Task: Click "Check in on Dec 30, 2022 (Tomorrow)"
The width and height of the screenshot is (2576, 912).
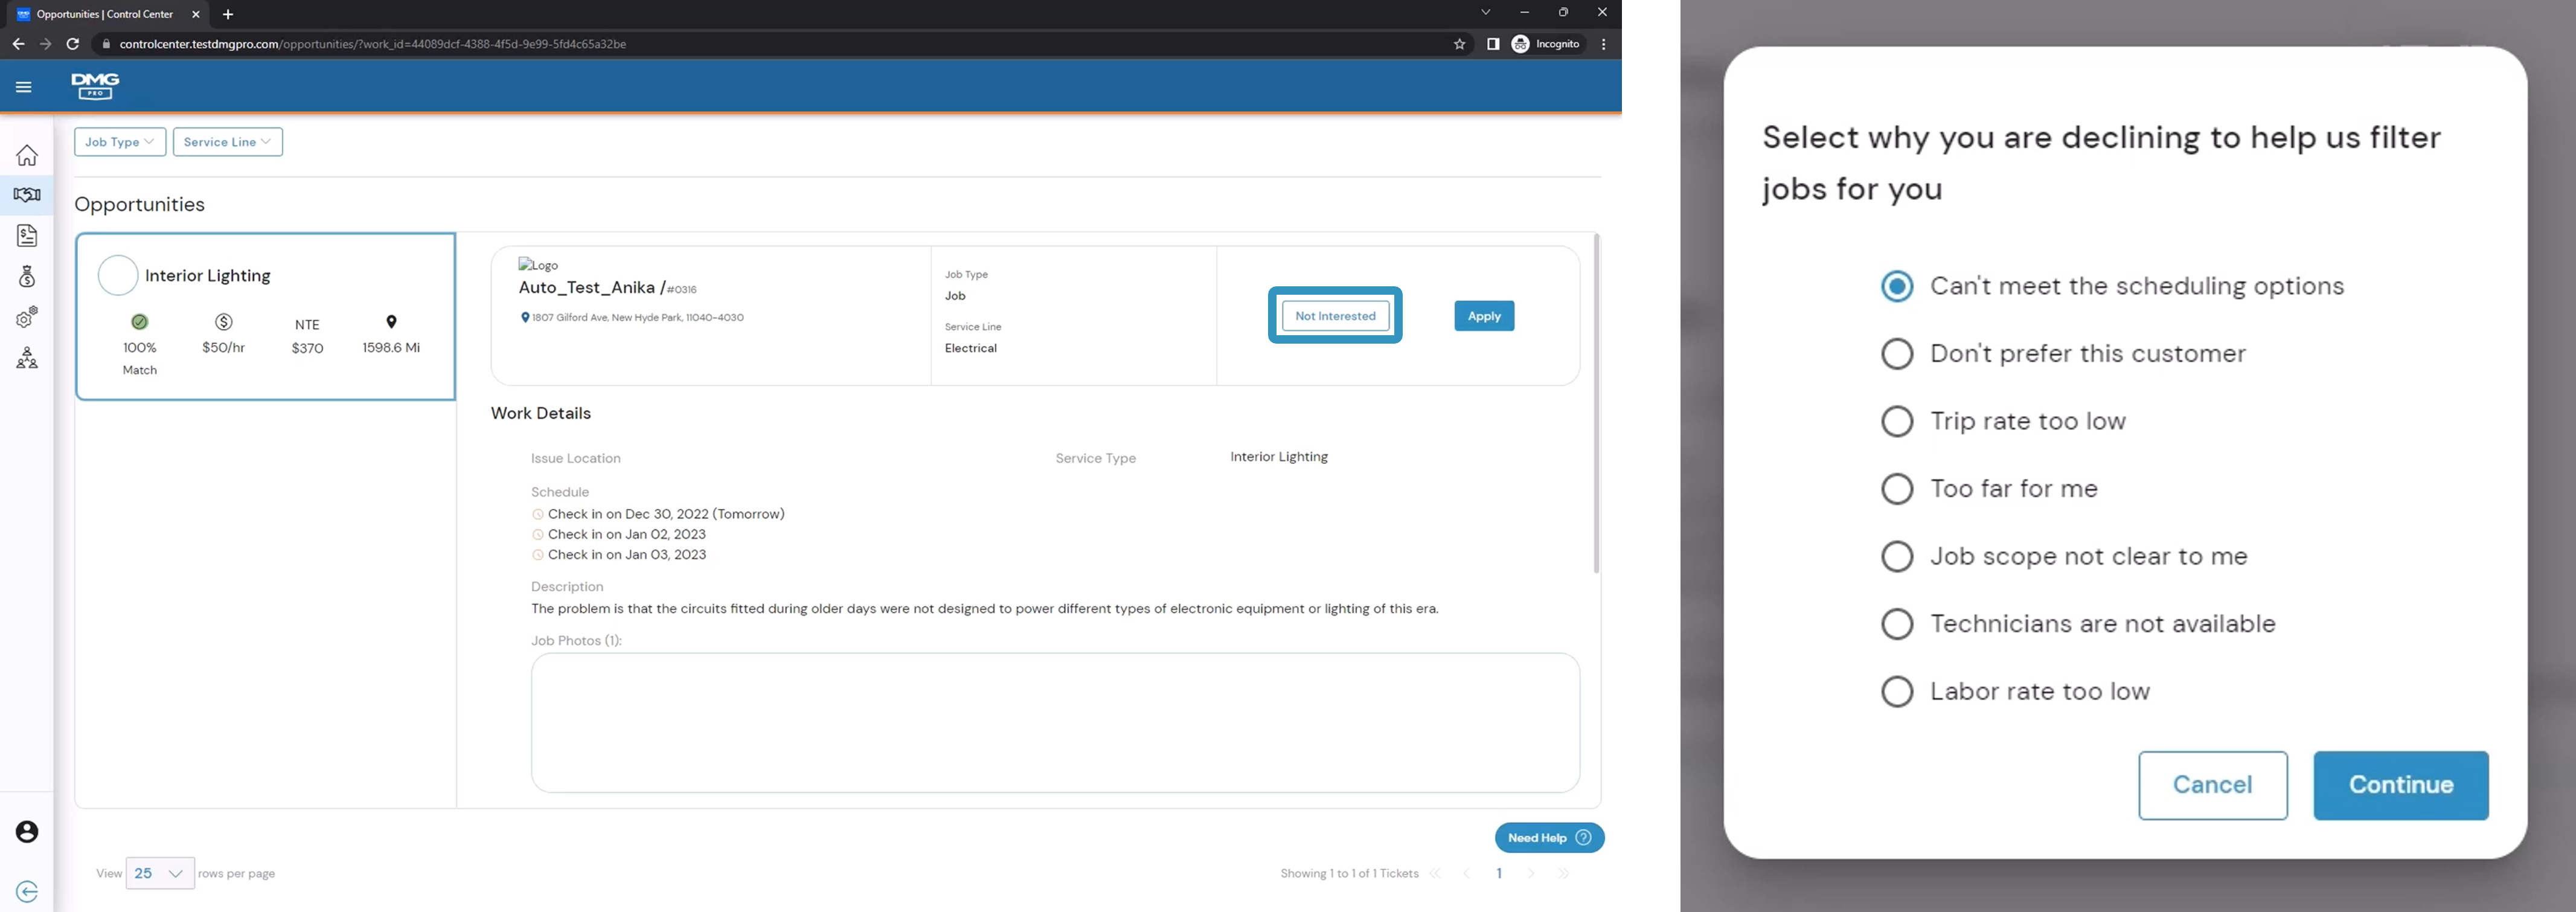Action: coord(666,514)
